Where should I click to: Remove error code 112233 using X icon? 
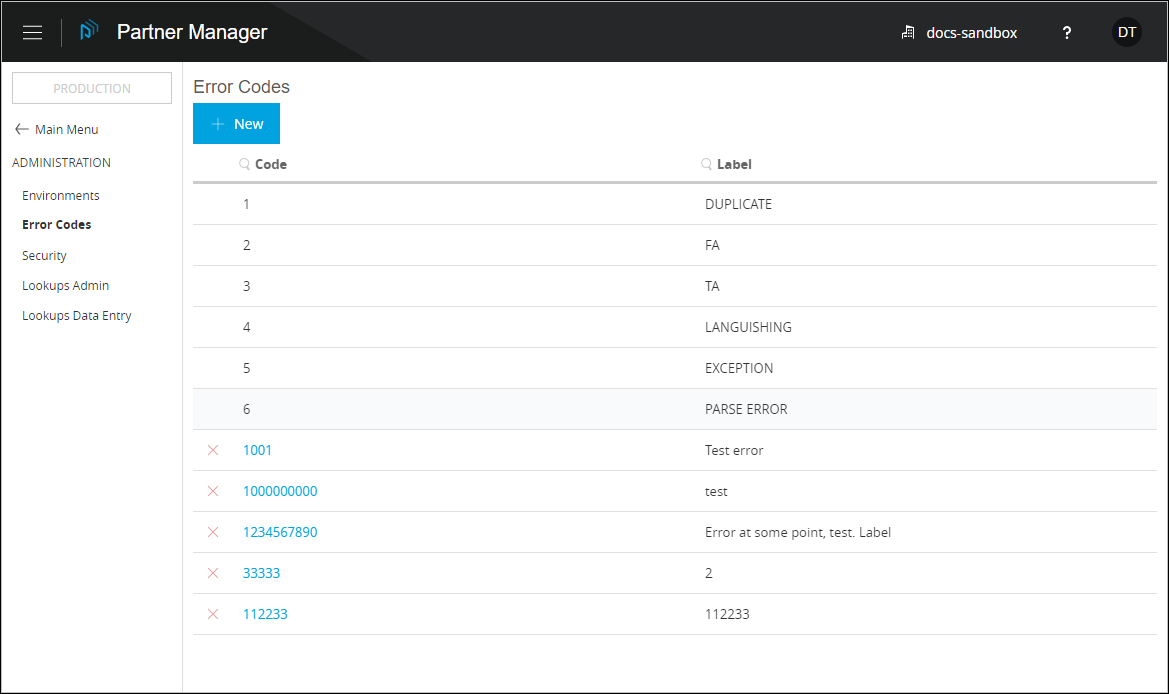pyautogui.click(x=213, y=614)
